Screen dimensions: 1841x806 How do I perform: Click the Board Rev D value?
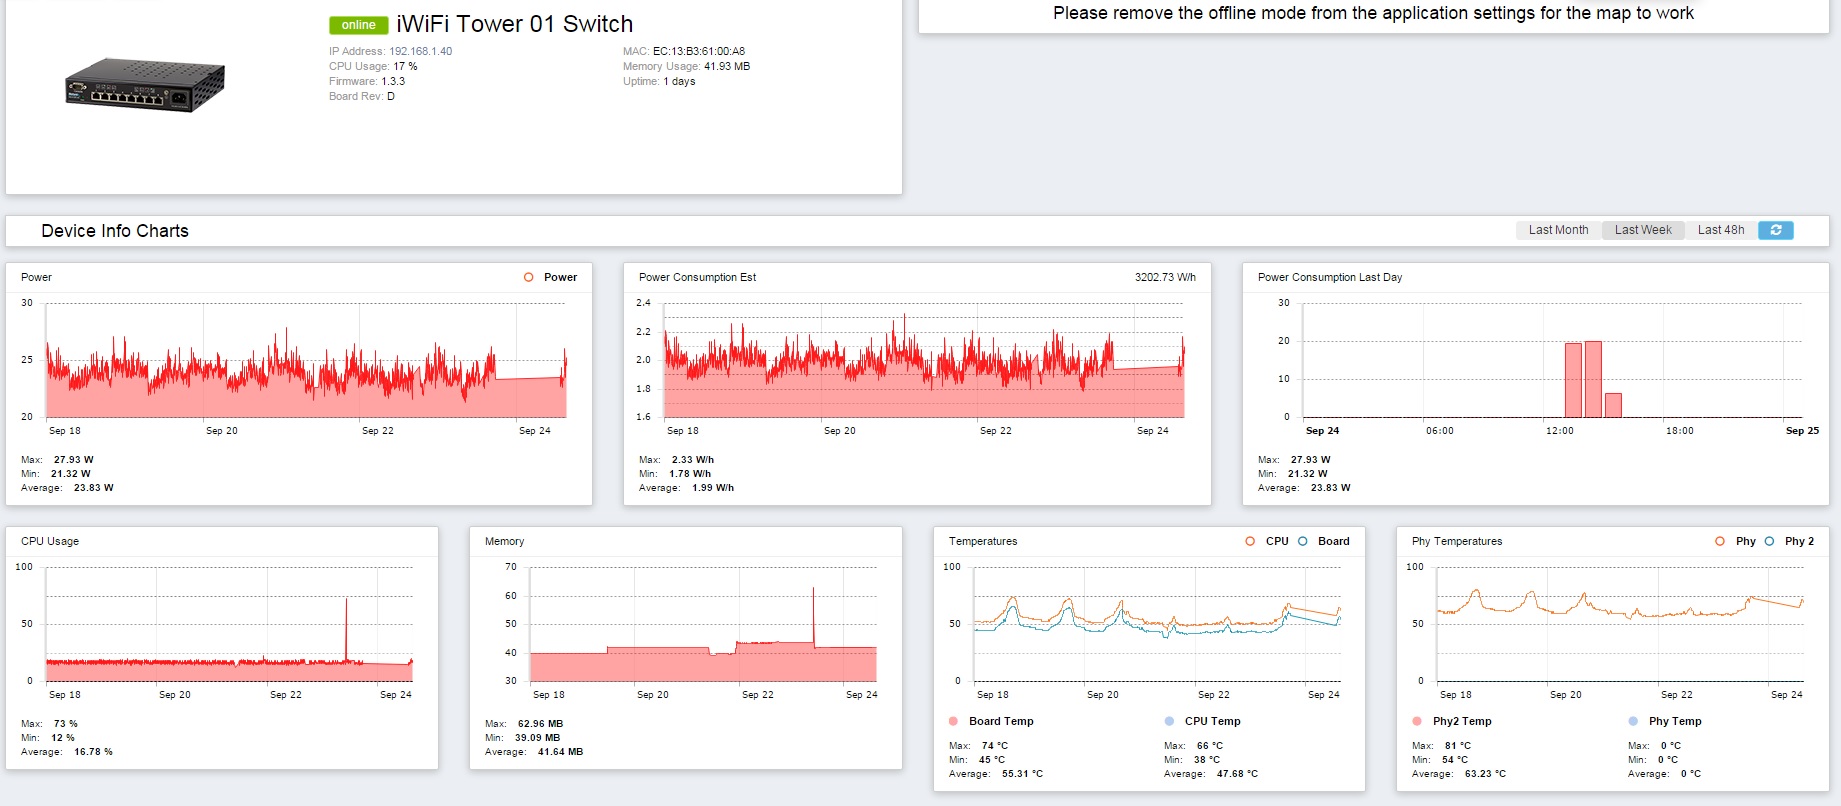[x=391, y=96]
